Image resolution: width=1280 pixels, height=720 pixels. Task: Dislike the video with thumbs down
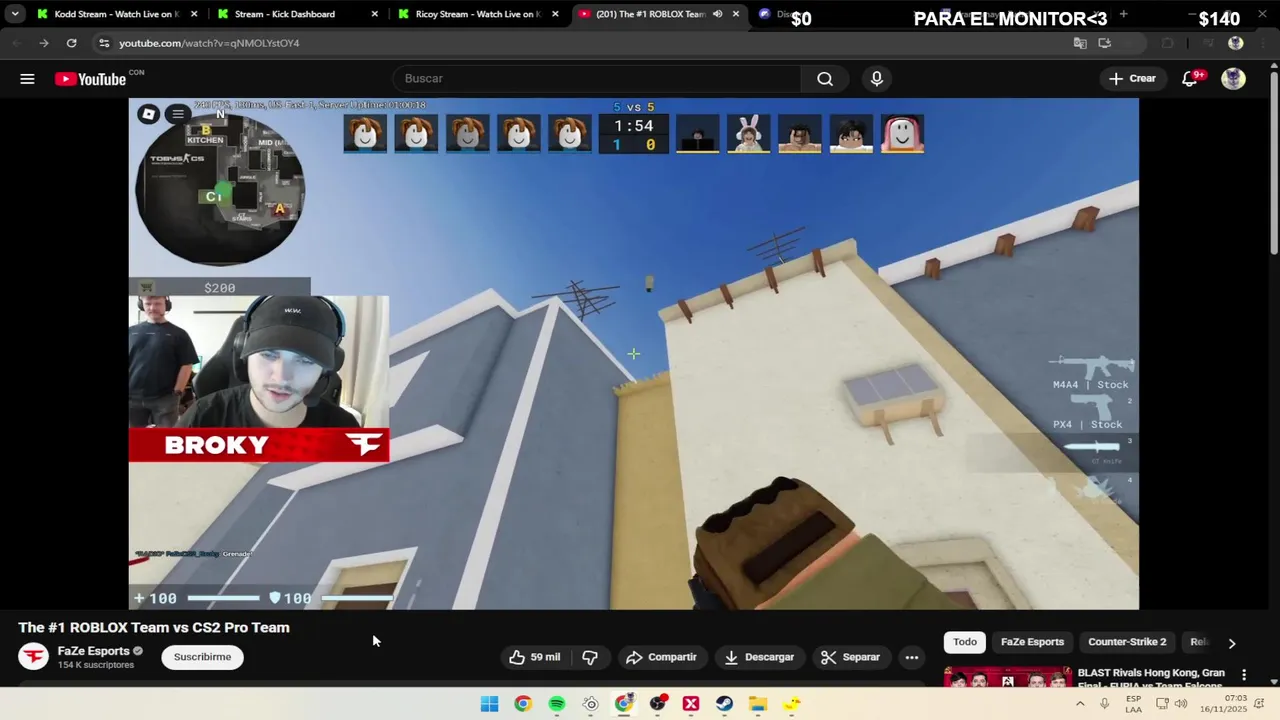coord(590,657)
